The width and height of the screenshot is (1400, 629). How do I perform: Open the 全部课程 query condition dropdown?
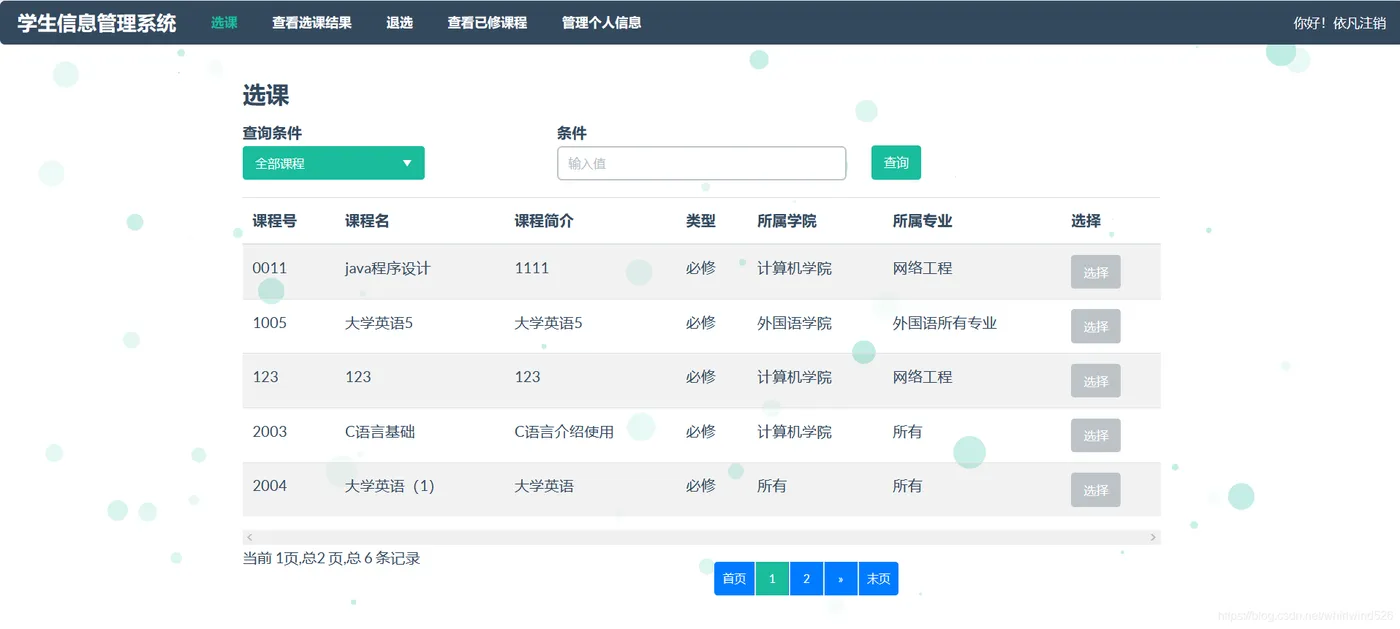click(x=333, y=163)
